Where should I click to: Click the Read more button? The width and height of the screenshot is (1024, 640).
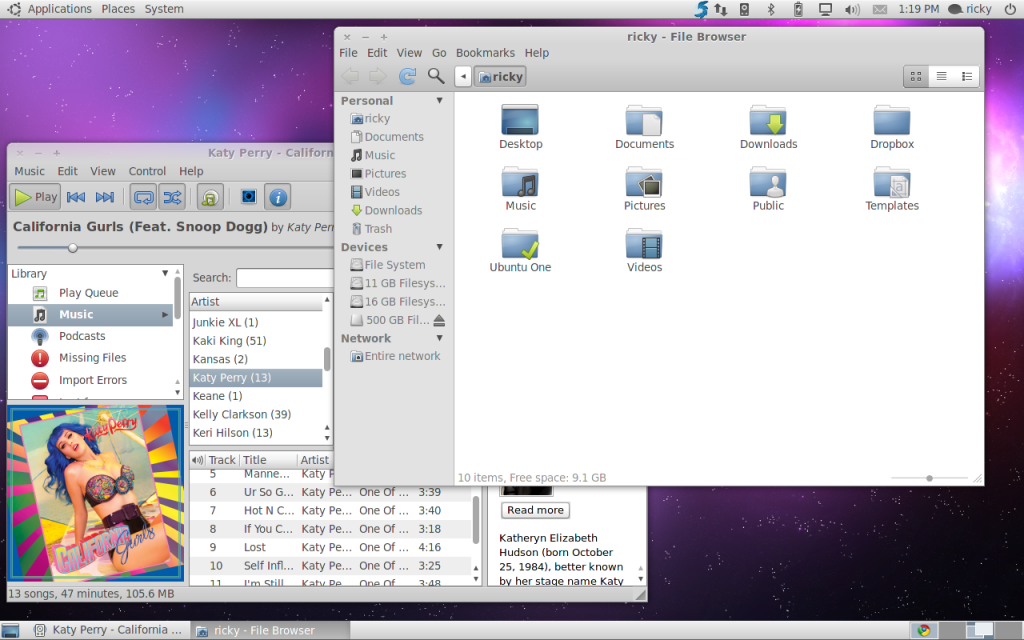[x=535, y=510]
